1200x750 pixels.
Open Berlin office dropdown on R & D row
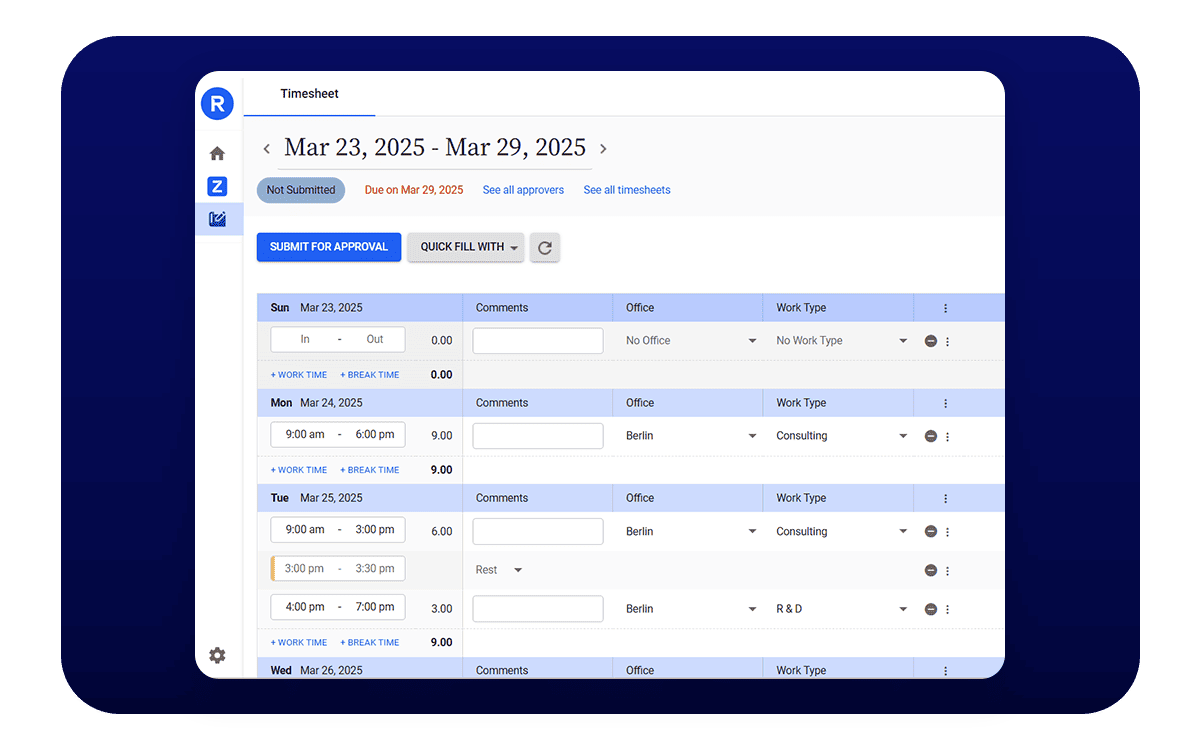click(x=691, y=609)
